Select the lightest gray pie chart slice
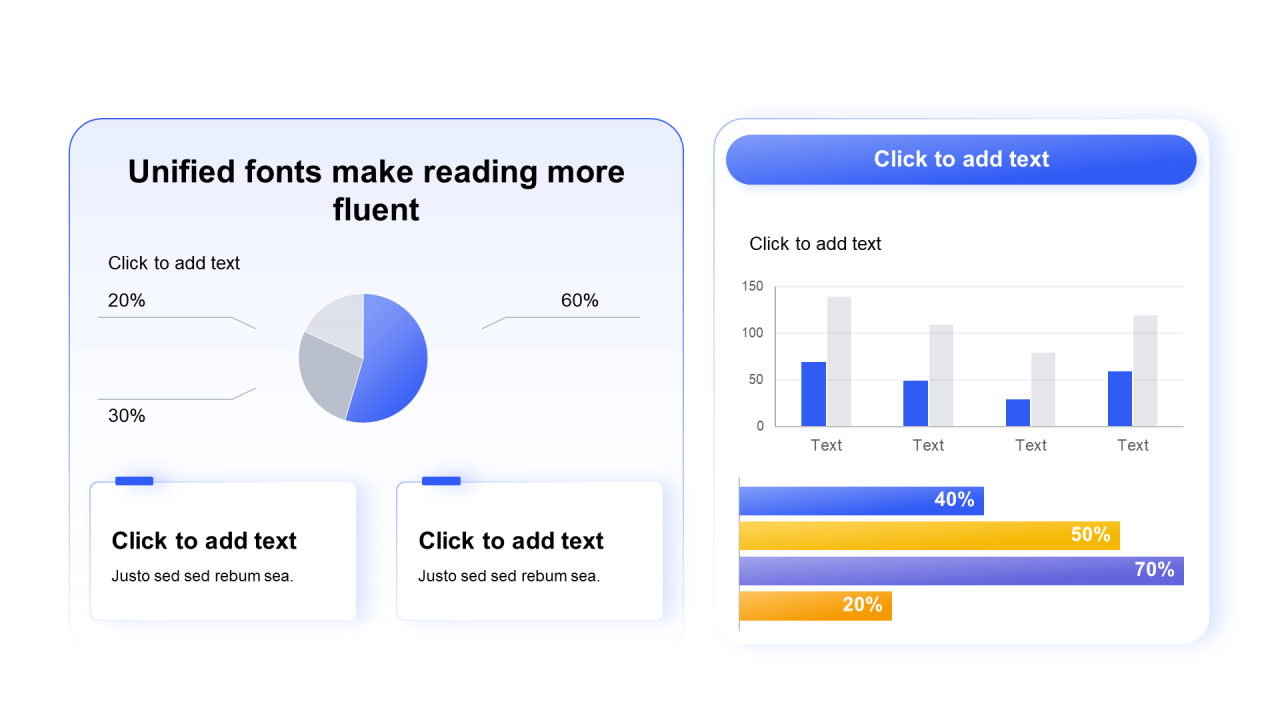The width and height of the screenshot is (1280, 720). coord(338,322)
